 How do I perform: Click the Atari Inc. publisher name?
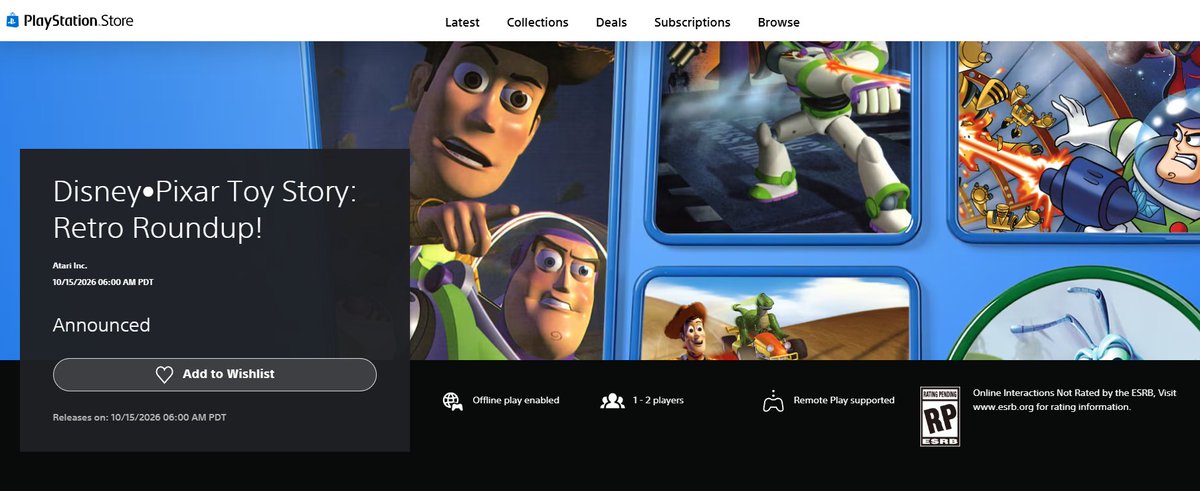[72, 267]
